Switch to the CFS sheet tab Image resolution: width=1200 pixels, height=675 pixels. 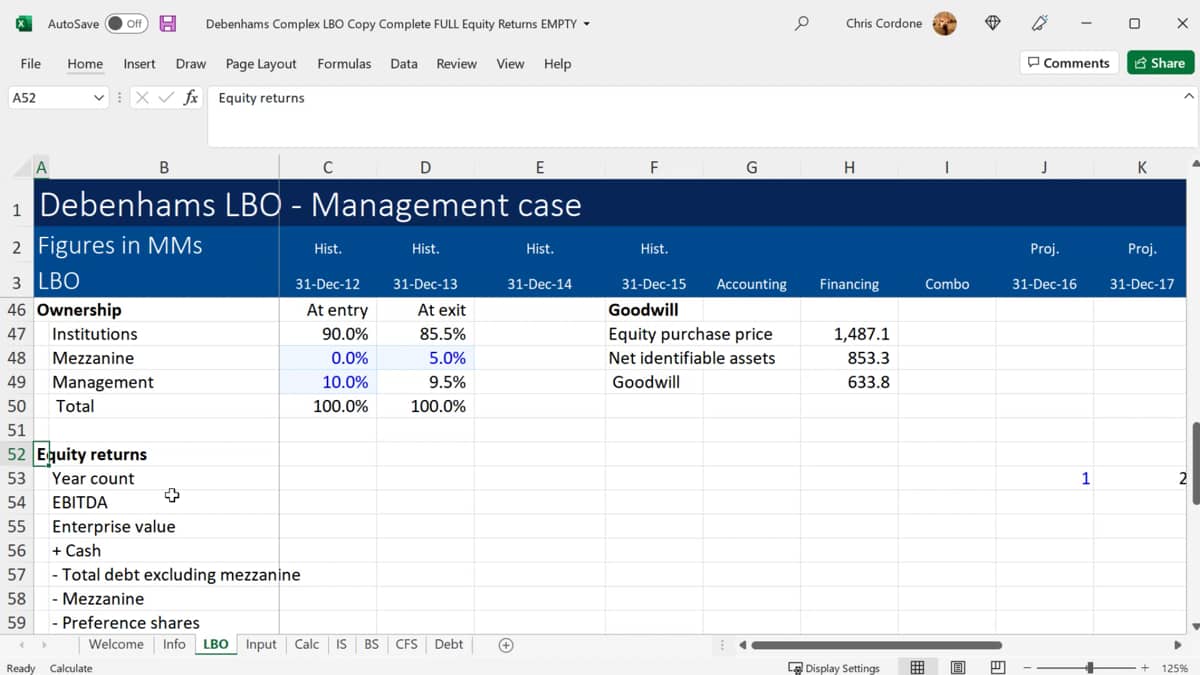coord(406,644)
